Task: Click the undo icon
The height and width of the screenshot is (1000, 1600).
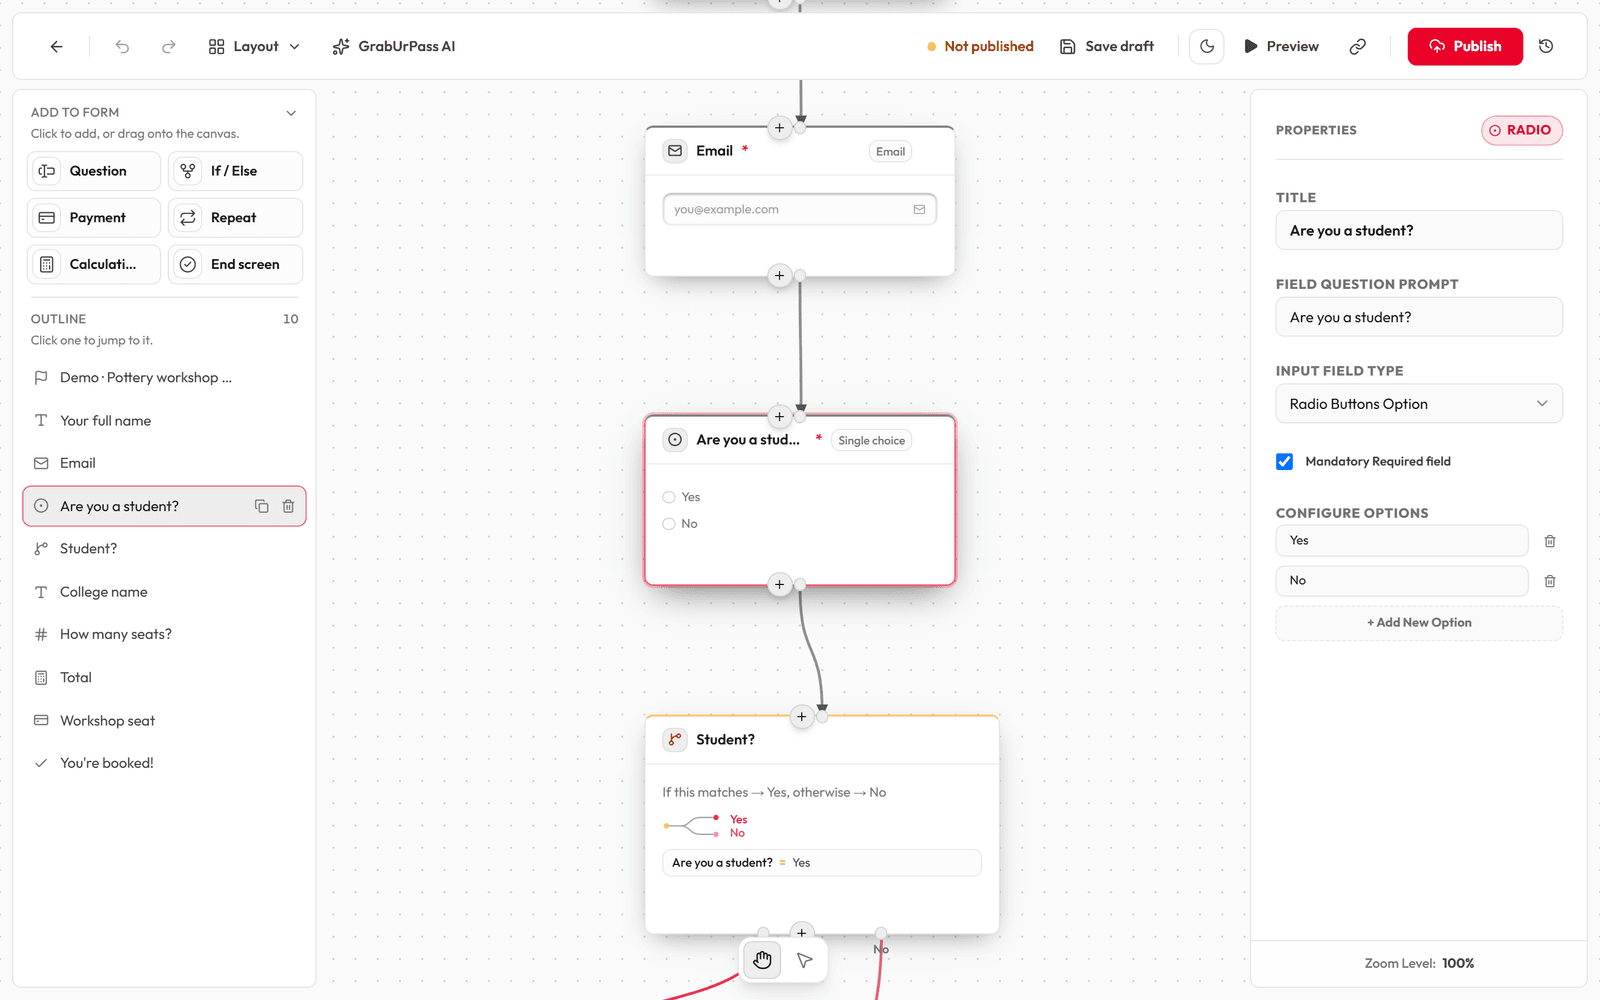Action: [x=122, y=47]
